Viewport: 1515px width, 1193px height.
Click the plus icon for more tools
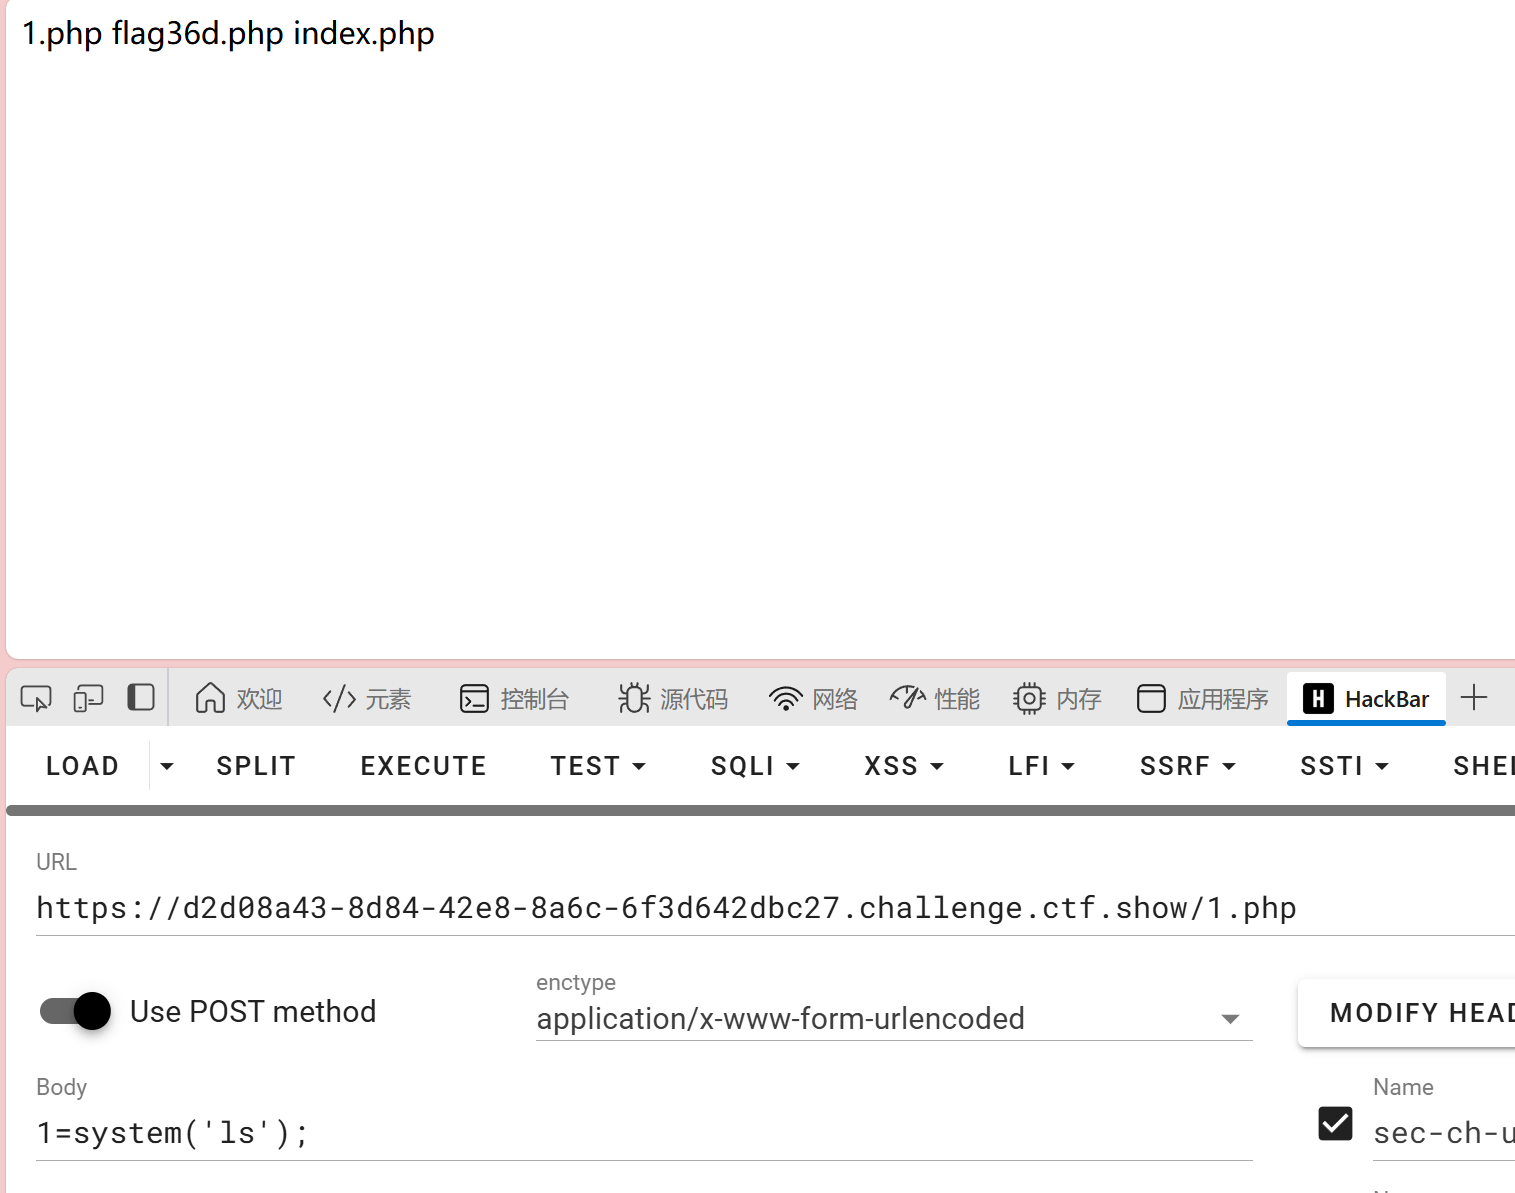pos(1474,698)
